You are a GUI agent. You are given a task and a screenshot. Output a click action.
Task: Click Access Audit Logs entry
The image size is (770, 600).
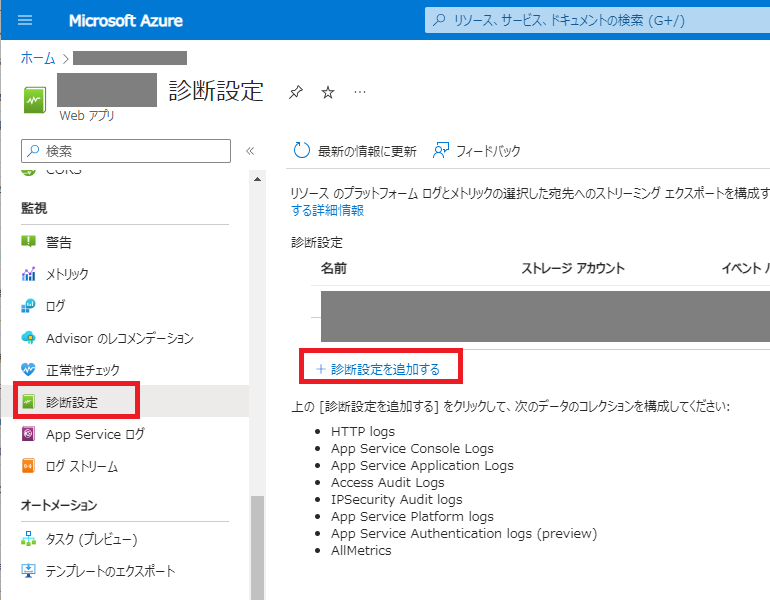coord(387,482)
